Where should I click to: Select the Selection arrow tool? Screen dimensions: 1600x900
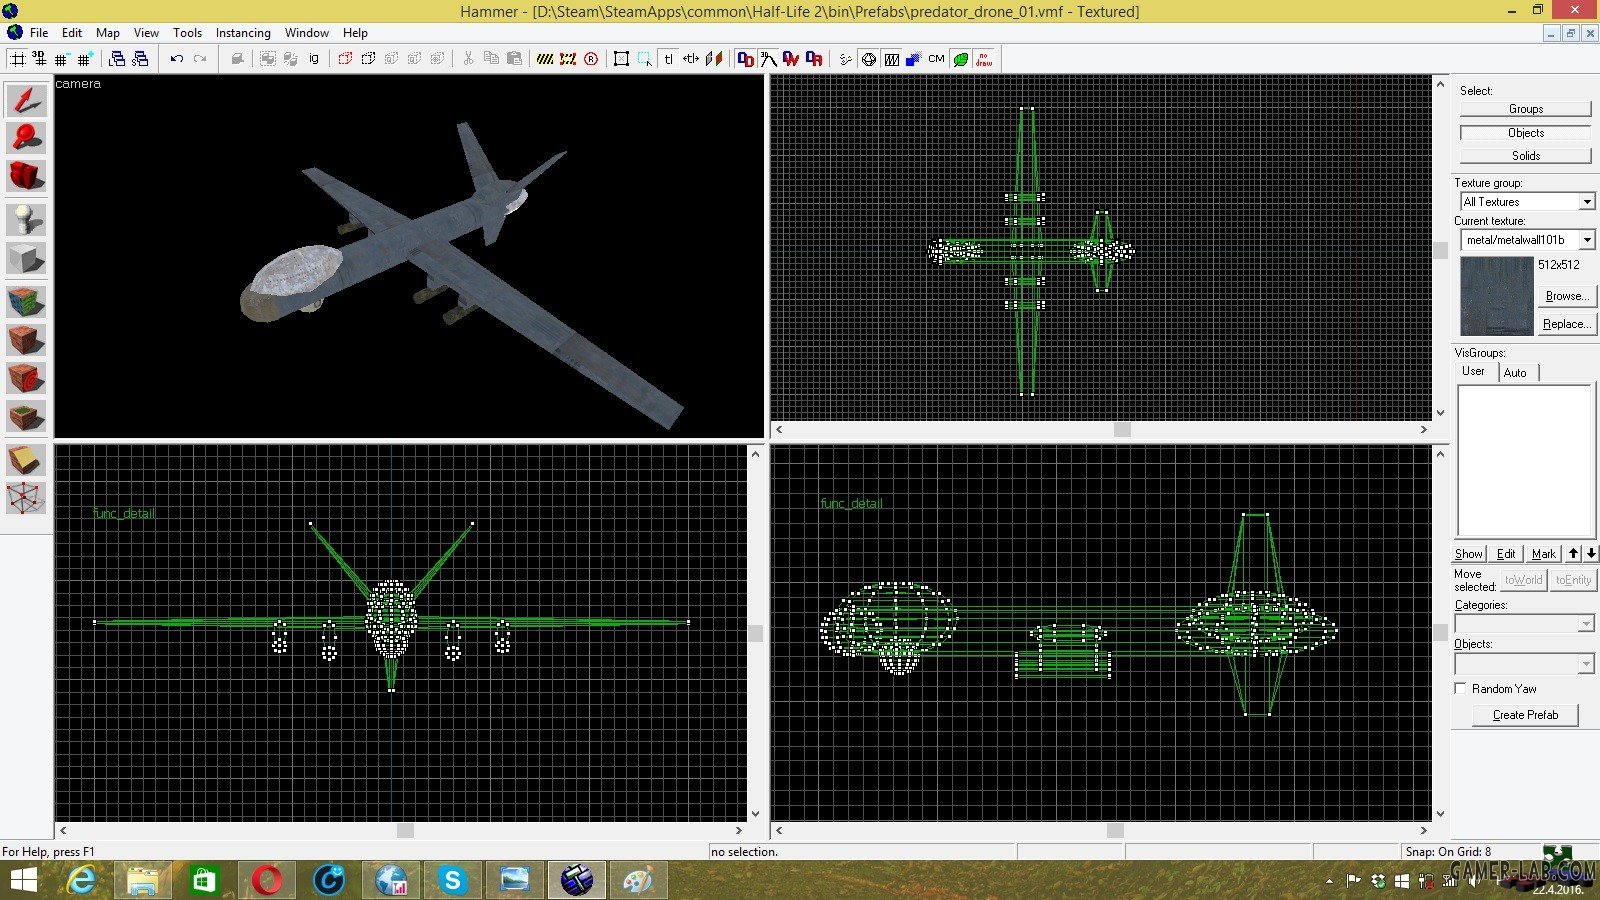(x=27, y=100)
